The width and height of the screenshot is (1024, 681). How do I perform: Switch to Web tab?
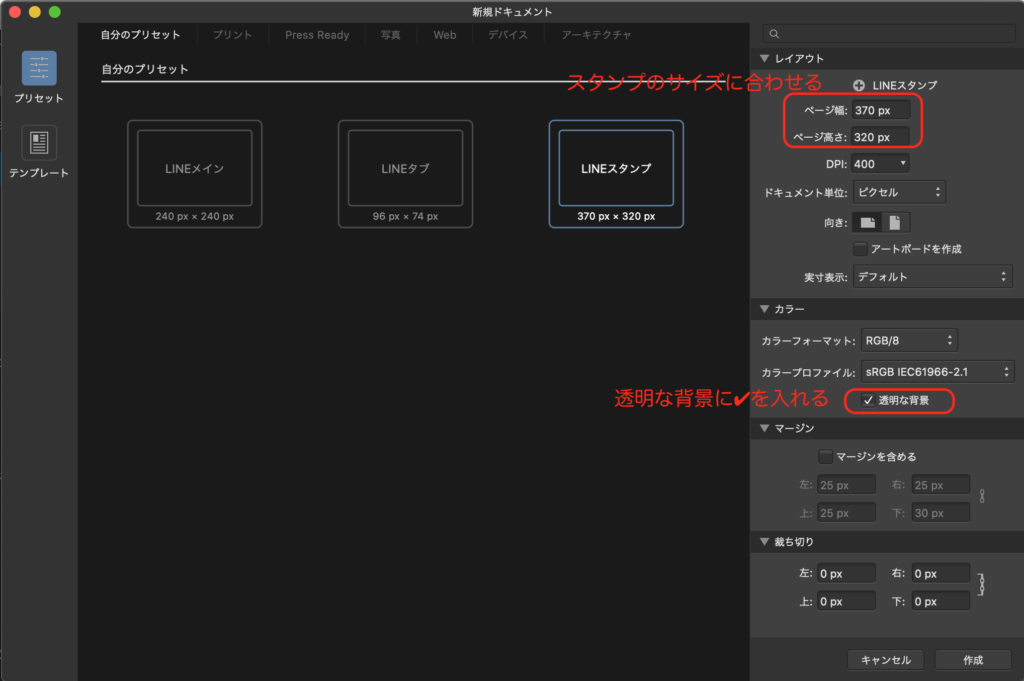pos(445,35)
